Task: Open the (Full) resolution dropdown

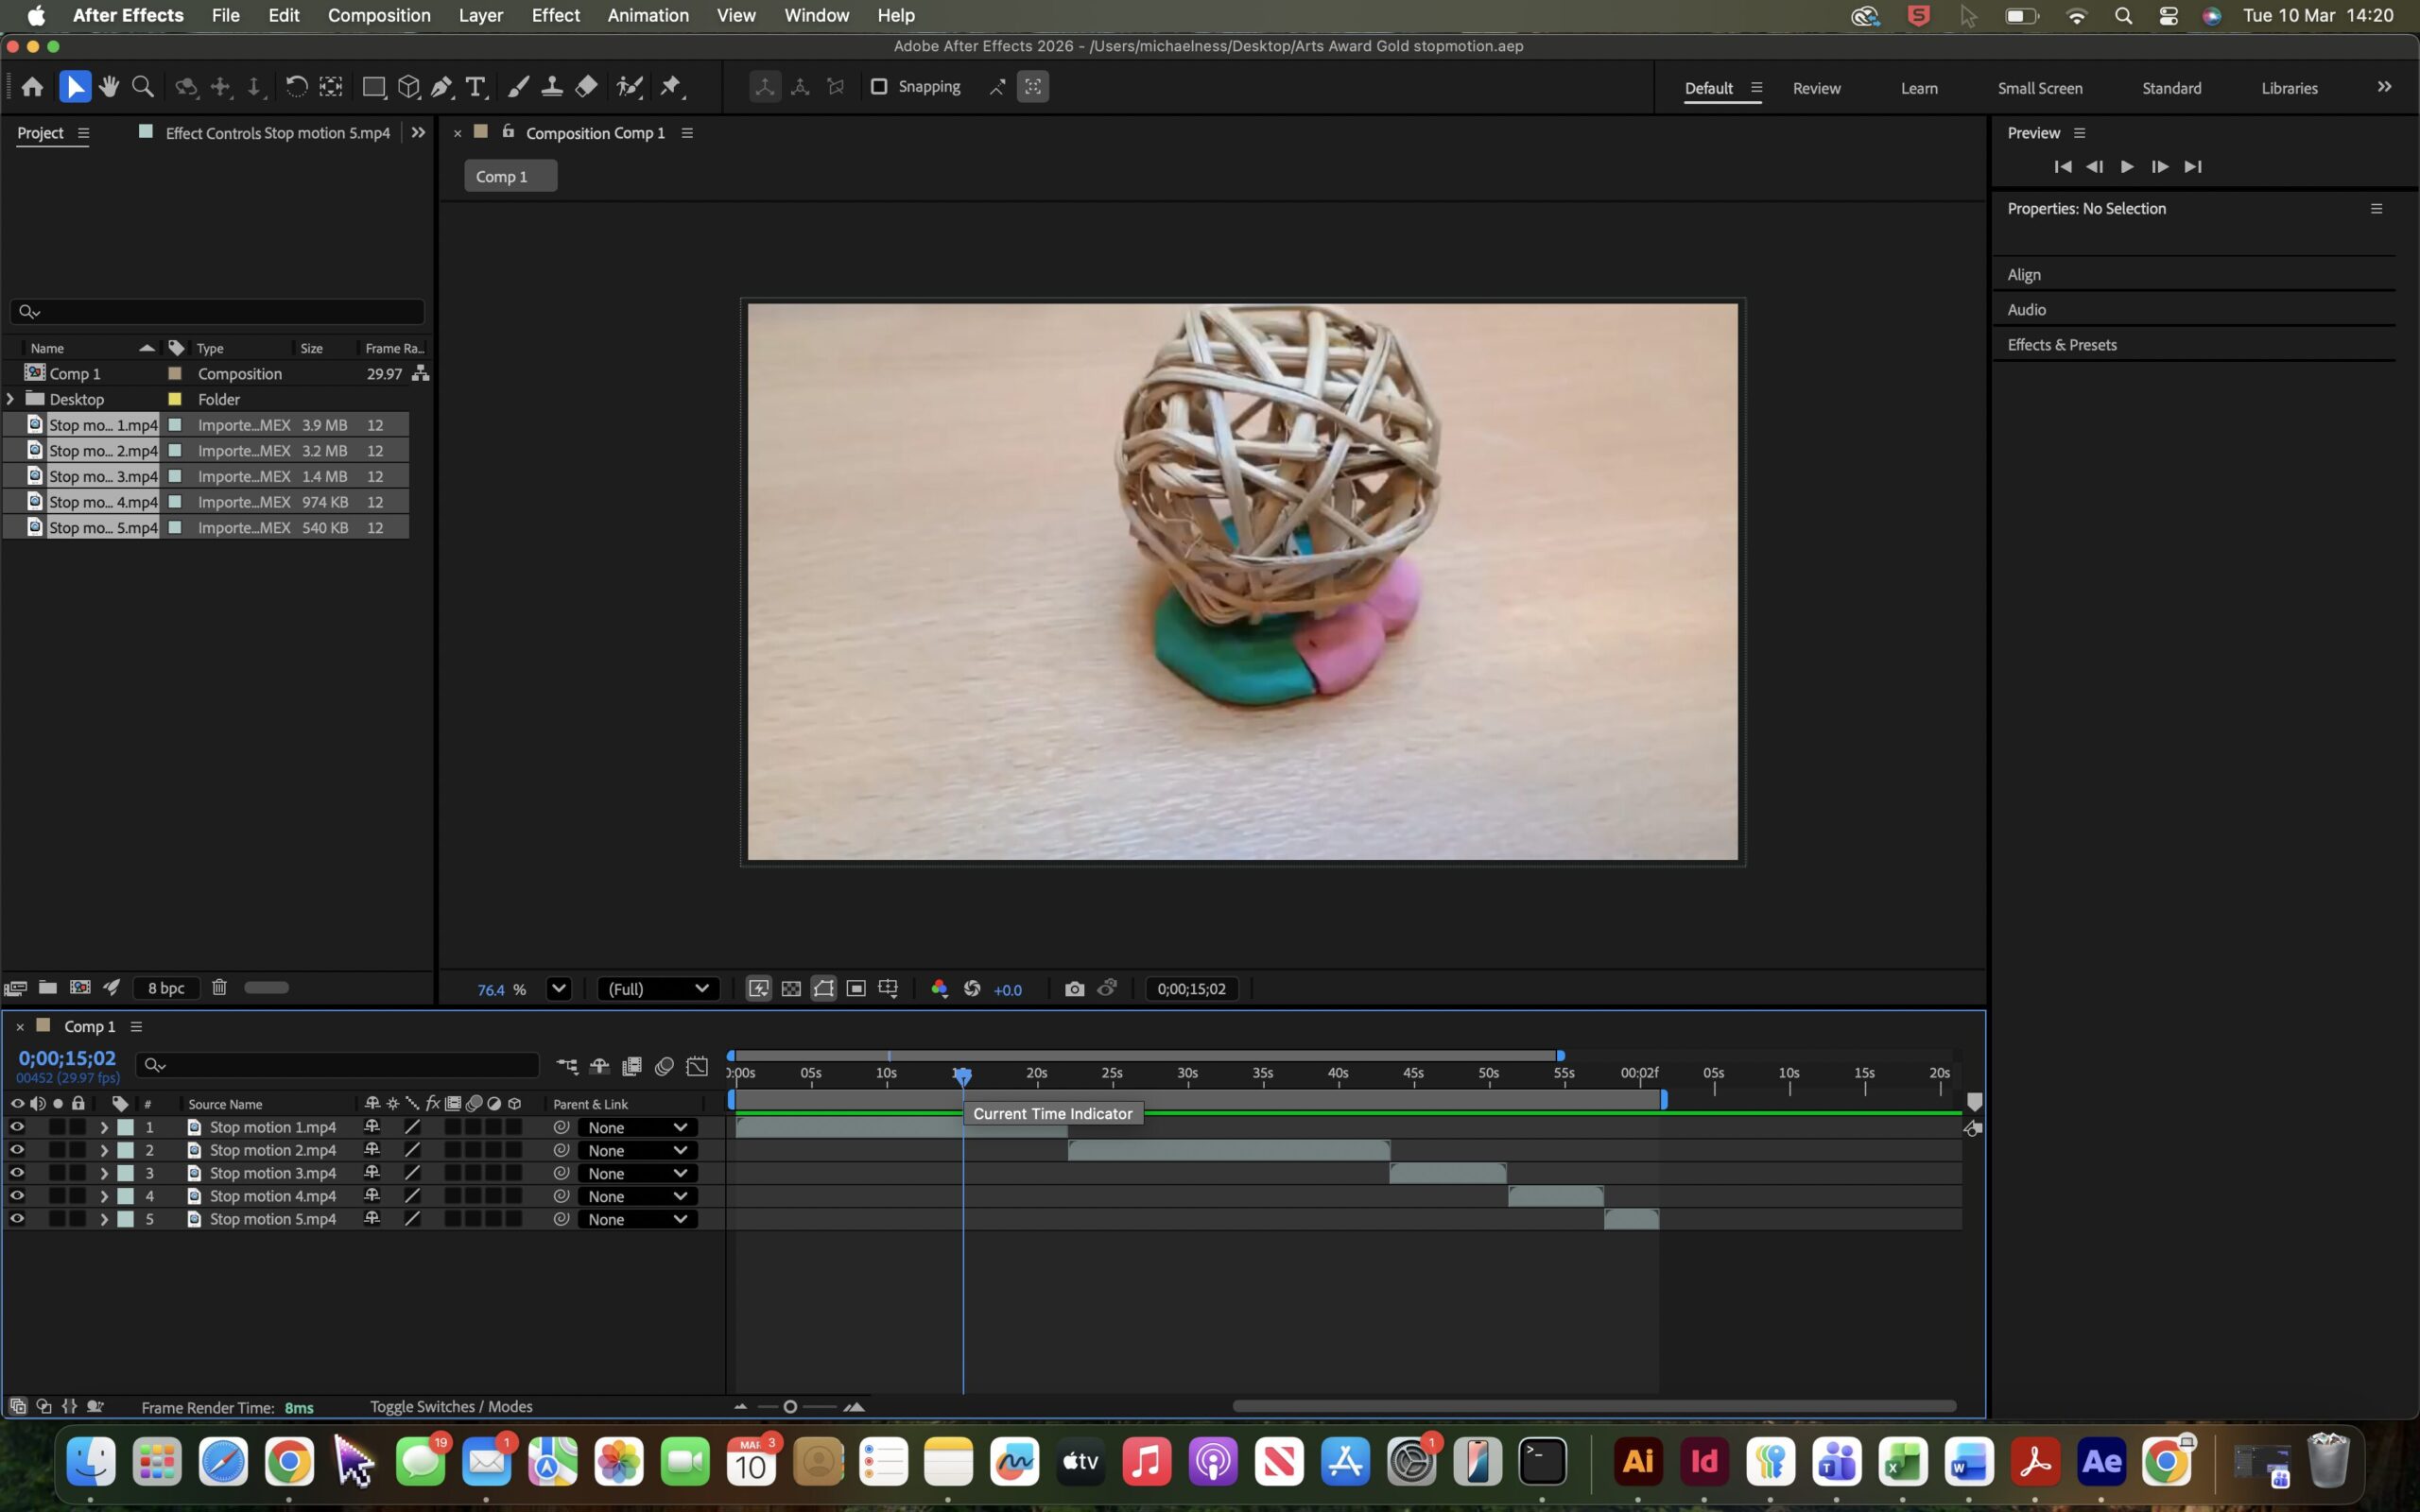Action: pos(657,989)
